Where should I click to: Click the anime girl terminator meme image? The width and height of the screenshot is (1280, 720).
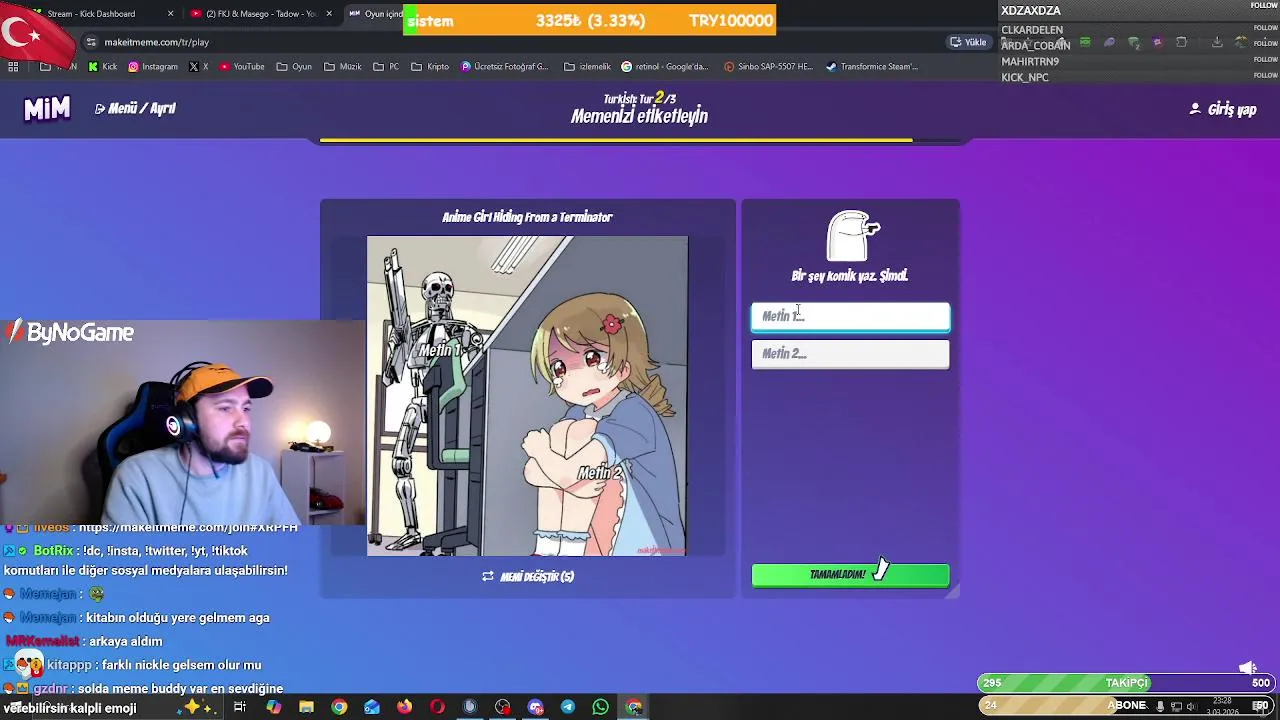coord(527,396)
